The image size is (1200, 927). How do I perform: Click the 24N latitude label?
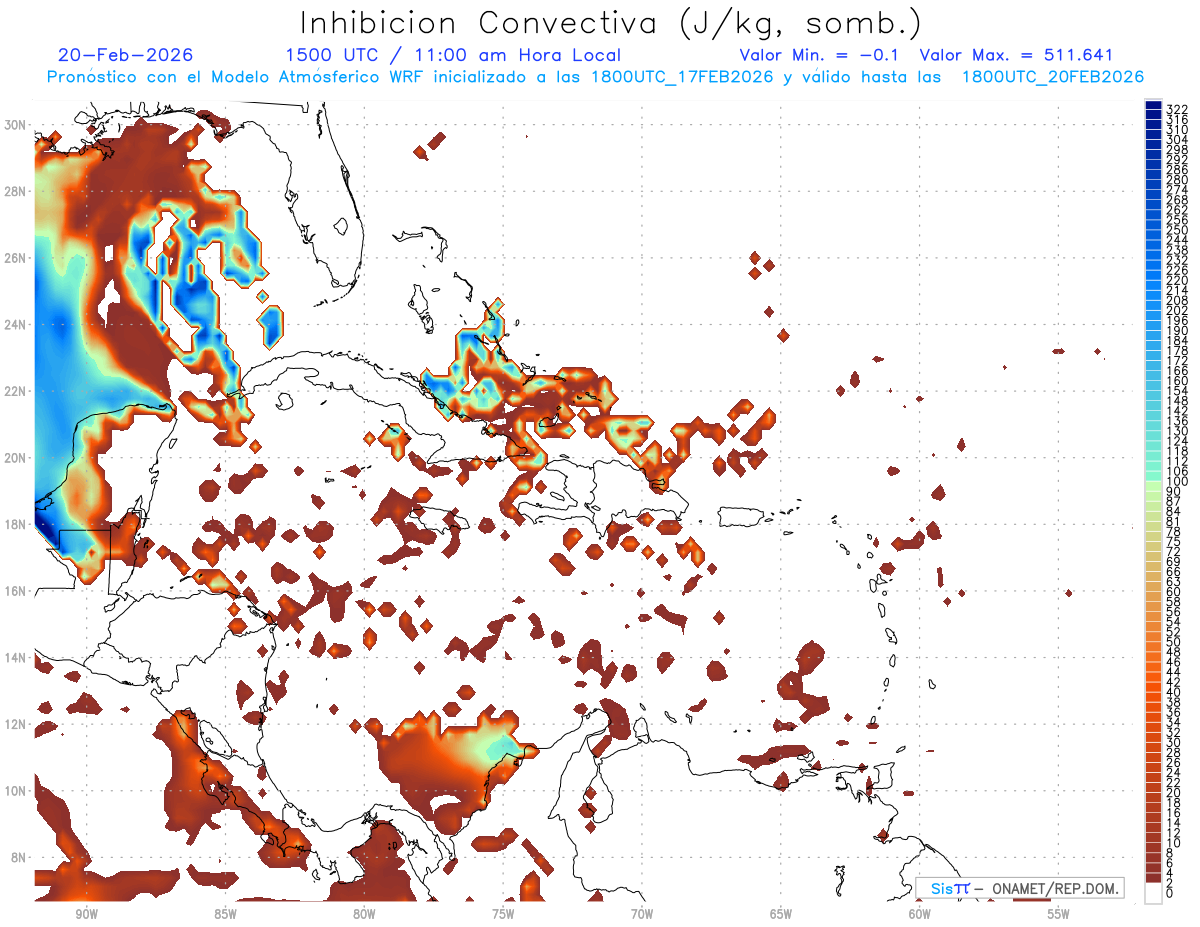[17, 324]
